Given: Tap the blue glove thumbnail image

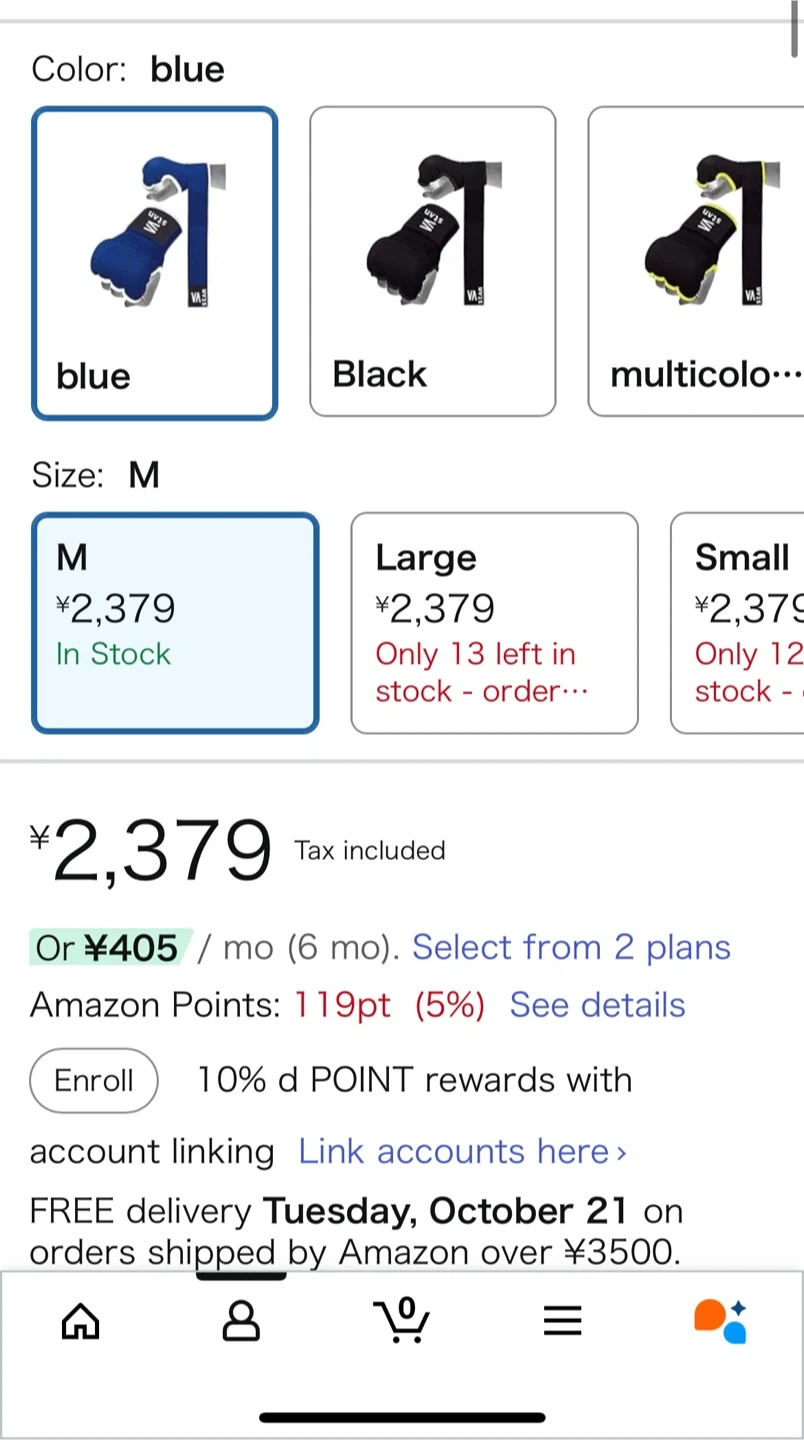Looking at the screenshot, I should 155,232.
